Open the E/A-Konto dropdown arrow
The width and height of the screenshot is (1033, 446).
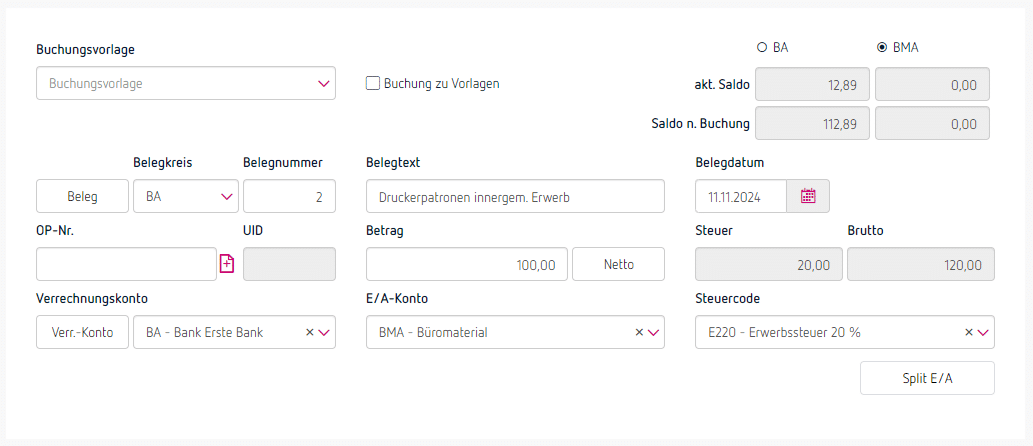coord(654,332)
